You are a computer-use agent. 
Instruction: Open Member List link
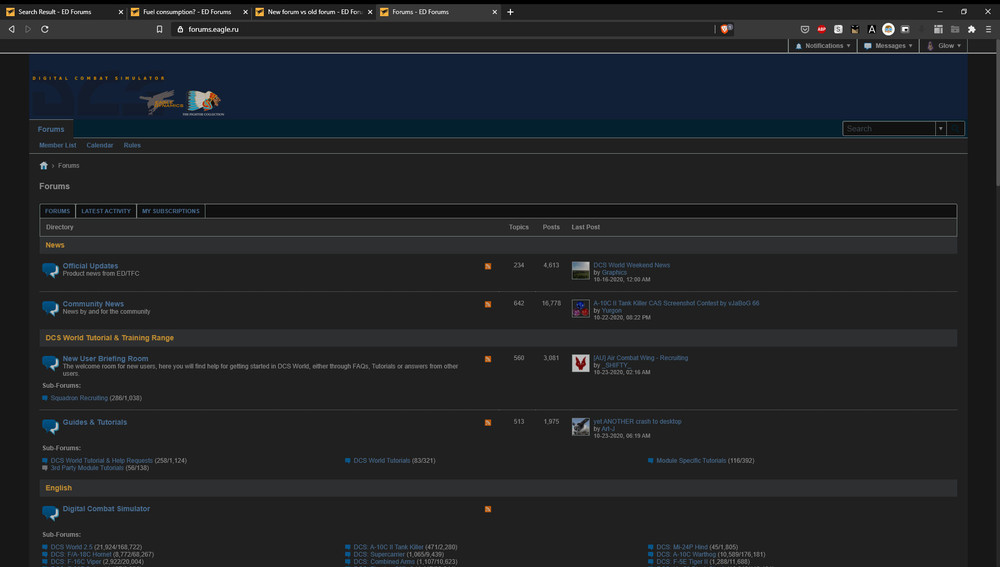(x=57, y=145)
